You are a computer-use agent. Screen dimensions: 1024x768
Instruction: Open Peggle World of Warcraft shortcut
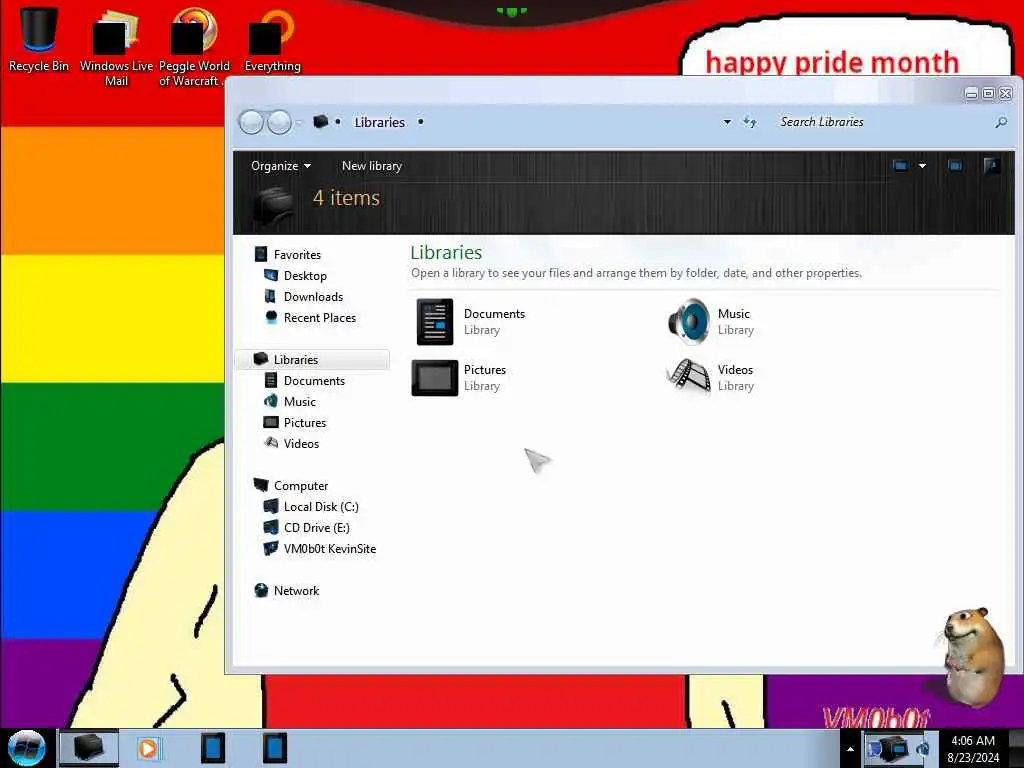pyautogui.click(x=193, y=46)
